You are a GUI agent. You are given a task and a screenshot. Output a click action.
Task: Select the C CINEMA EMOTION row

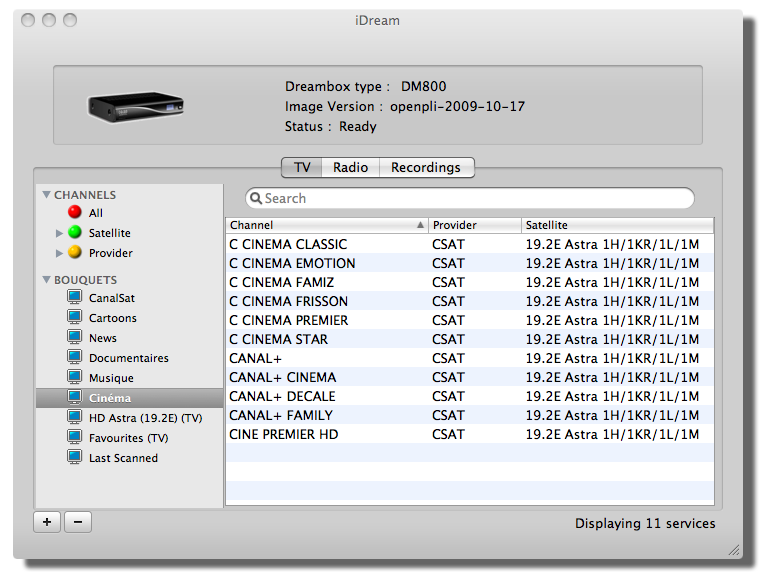point(470,263)
